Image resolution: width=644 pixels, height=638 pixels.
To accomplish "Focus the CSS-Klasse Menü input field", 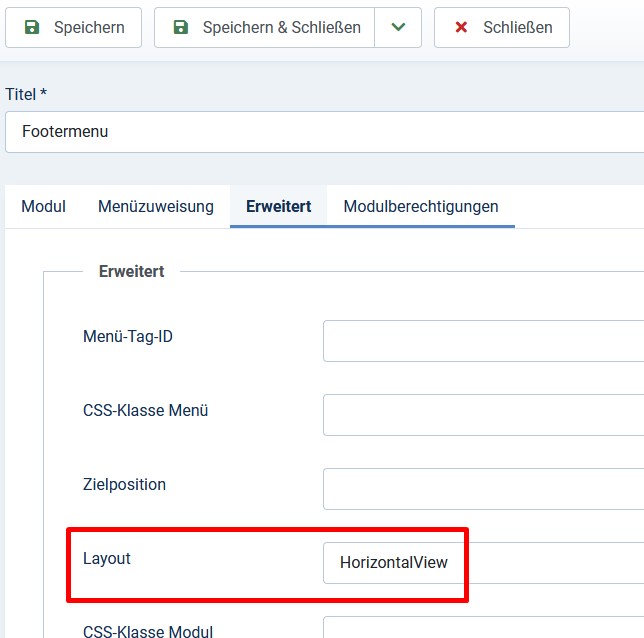I will (483, 415).
